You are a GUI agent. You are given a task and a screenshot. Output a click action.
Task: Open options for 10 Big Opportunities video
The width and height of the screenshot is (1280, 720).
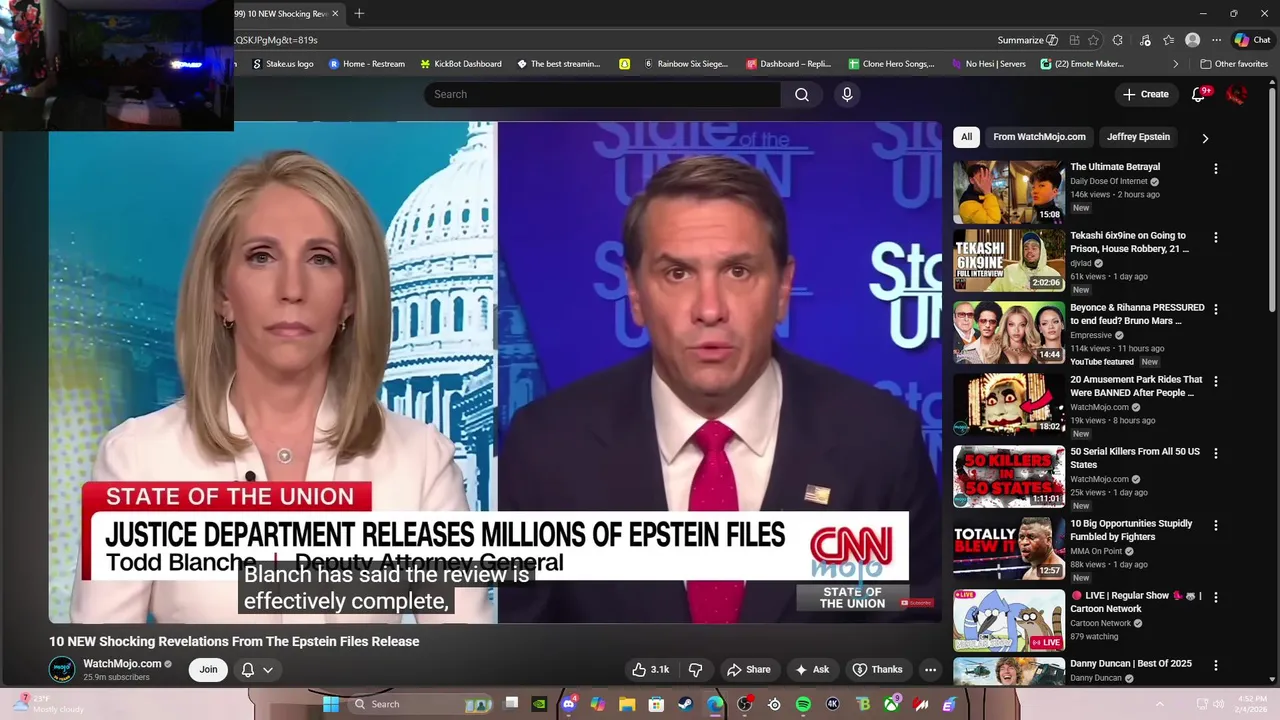point(1216,525)
